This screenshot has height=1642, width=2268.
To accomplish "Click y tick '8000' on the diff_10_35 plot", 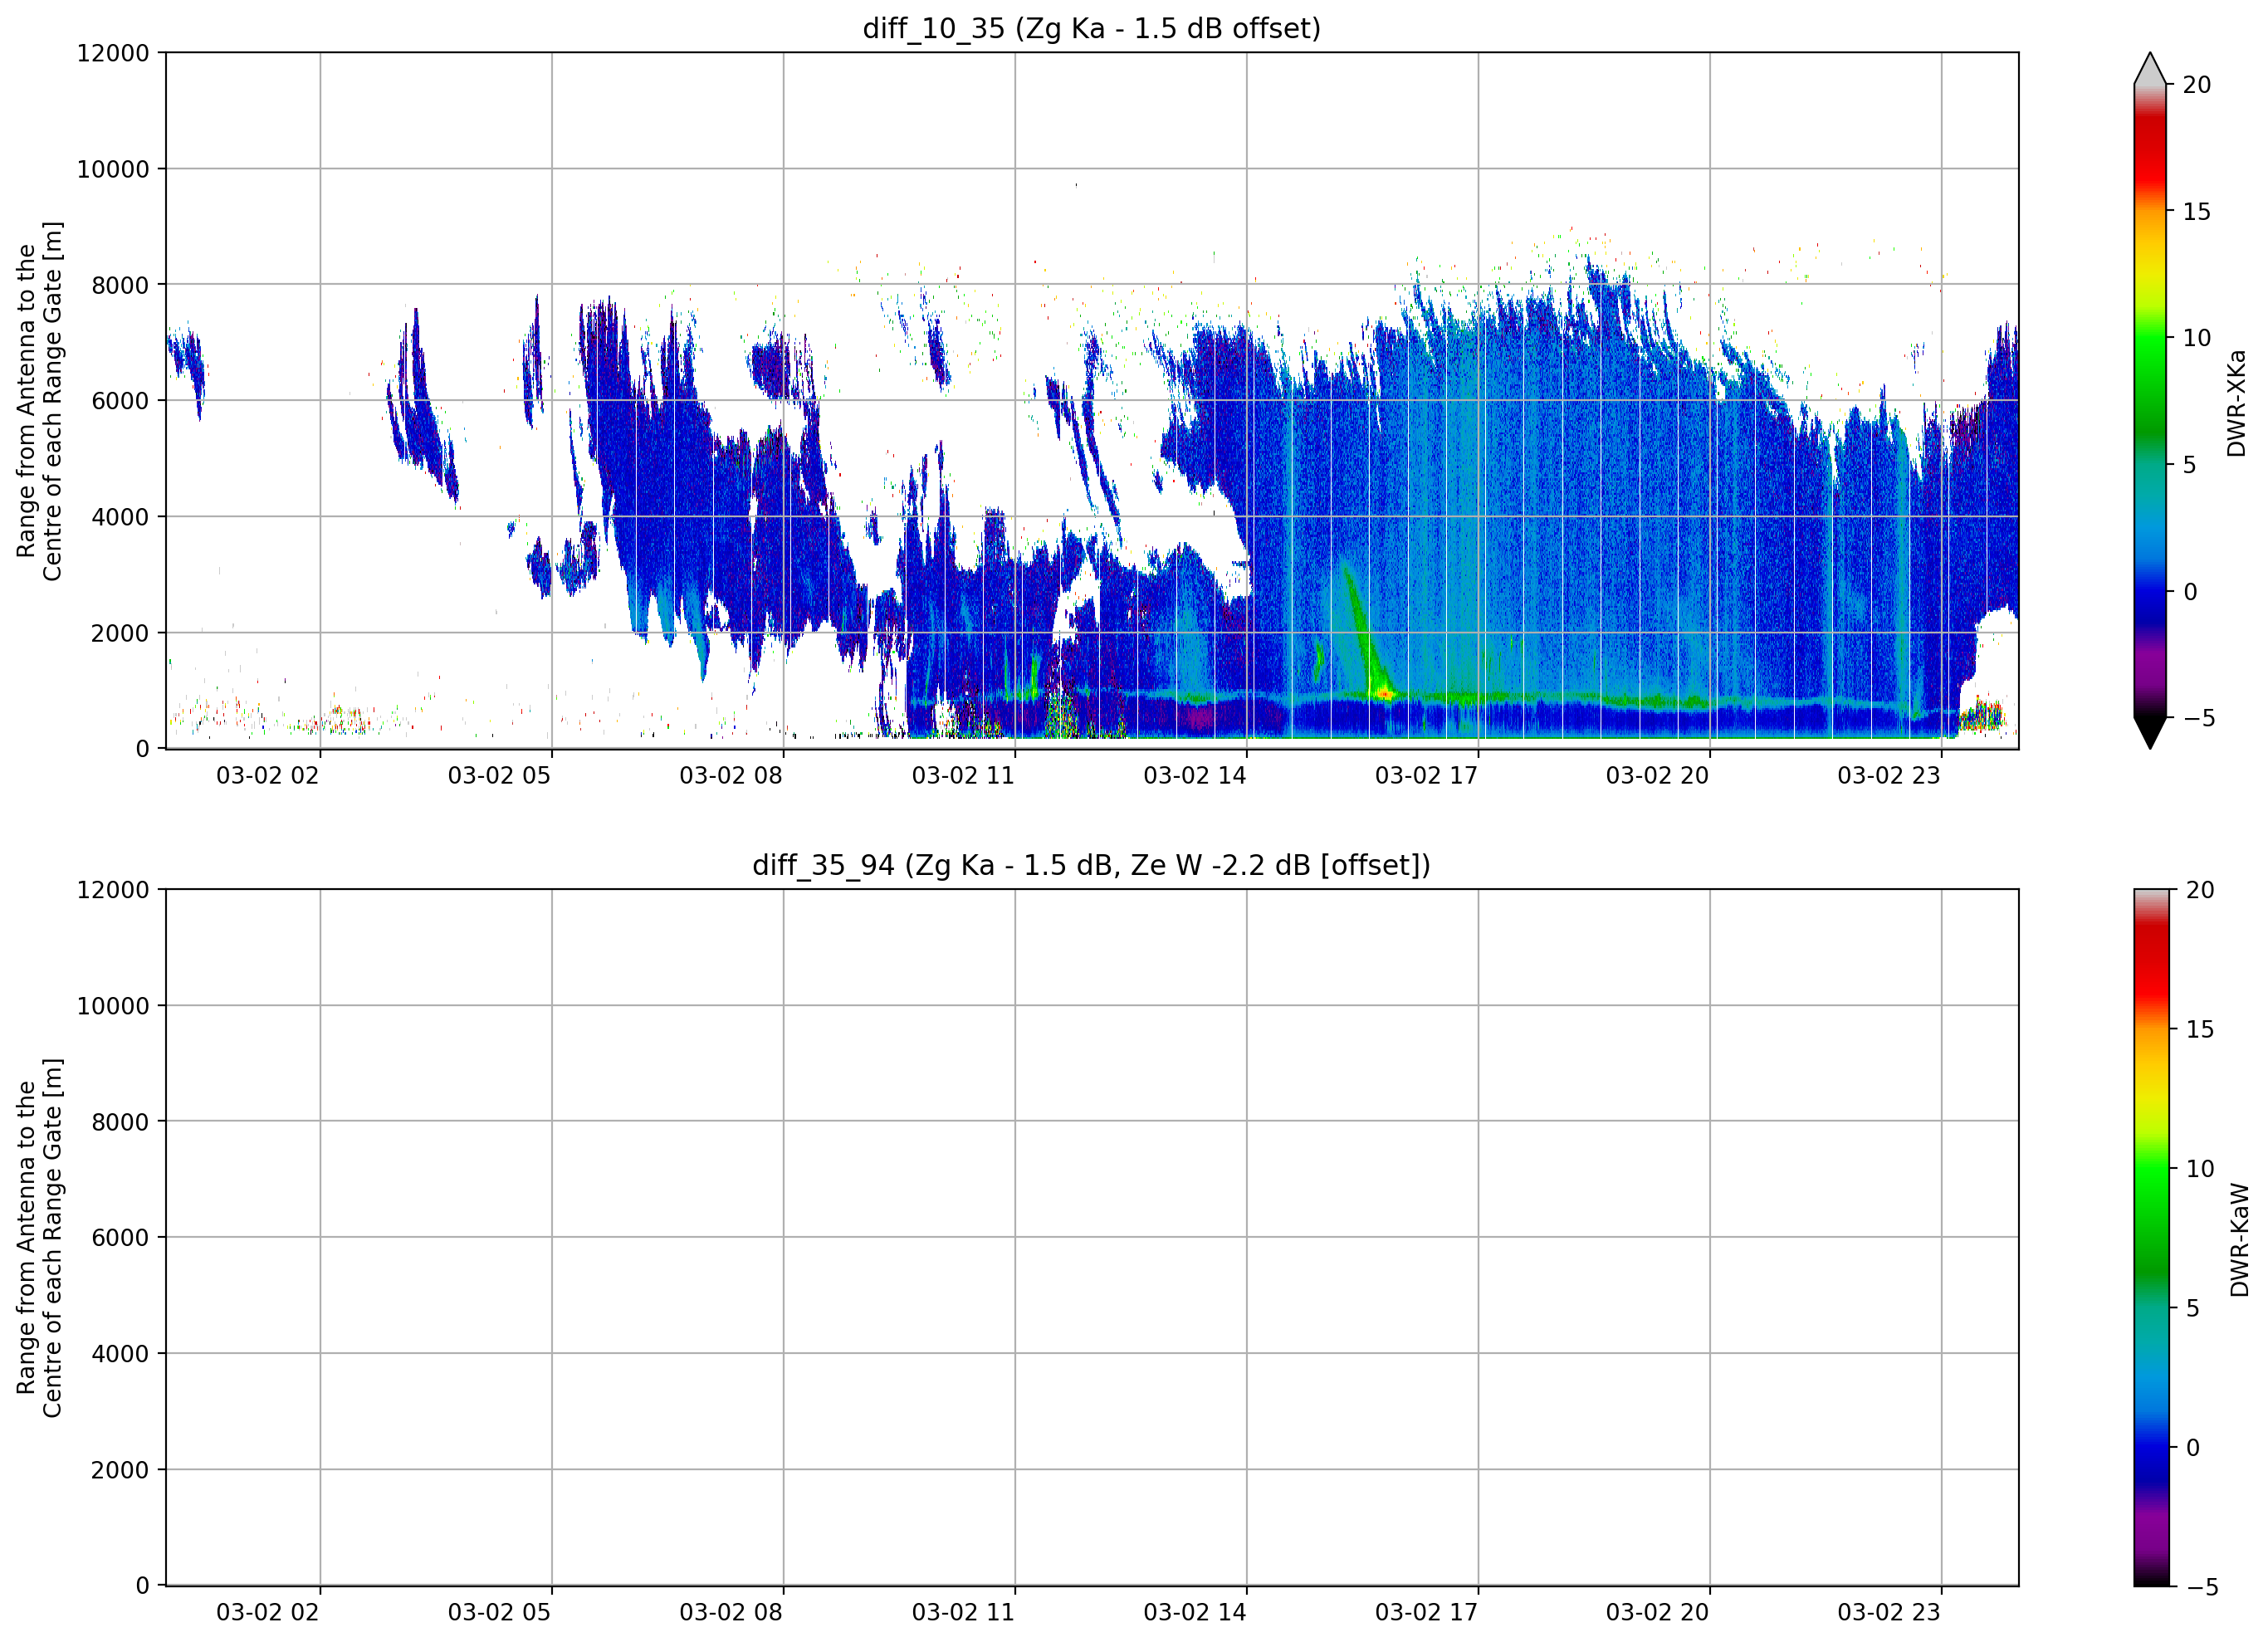I will click(x=120, y=285).
